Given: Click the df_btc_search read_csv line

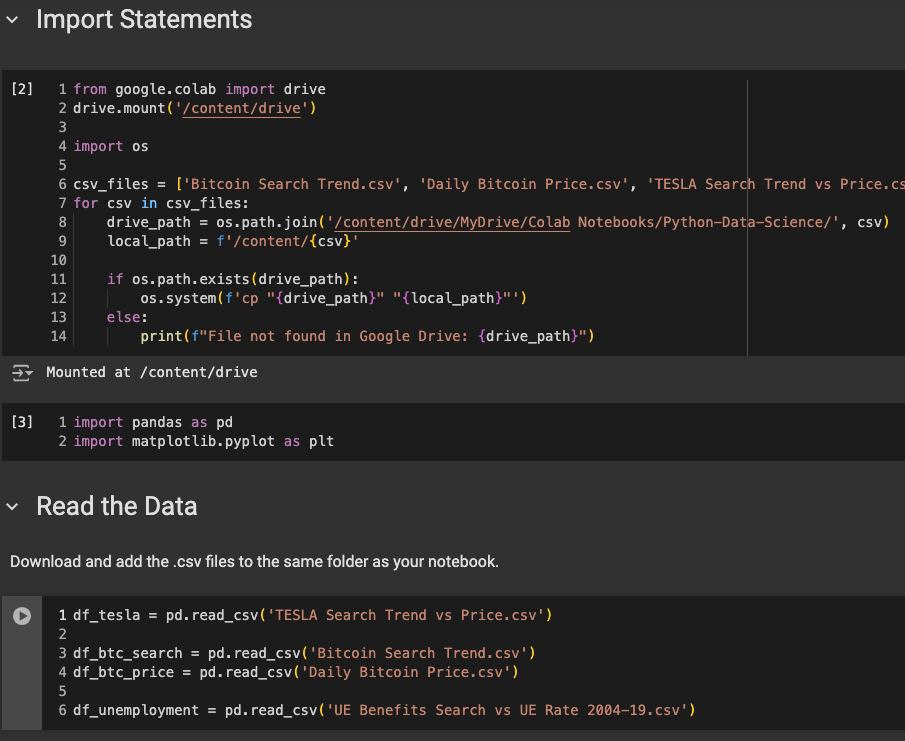Looking at the screenshot, I should tap(304, 653).
